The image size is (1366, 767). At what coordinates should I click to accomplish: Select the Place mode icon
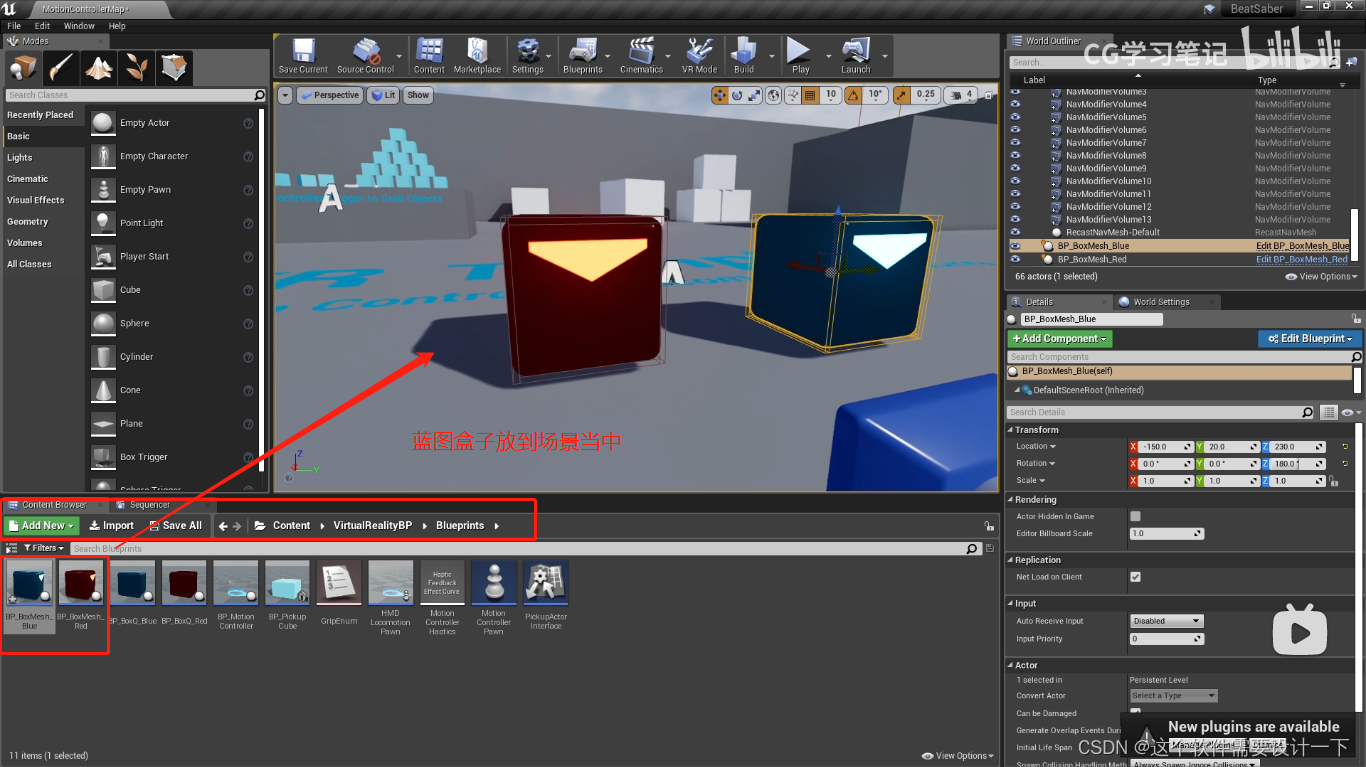(23, 68)
